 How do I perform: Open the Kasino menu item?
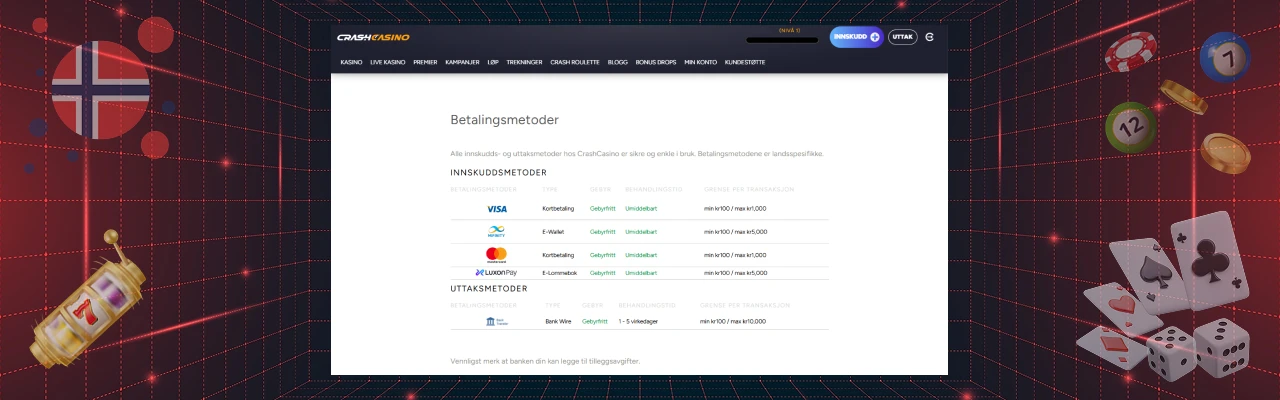click(351, 62)
